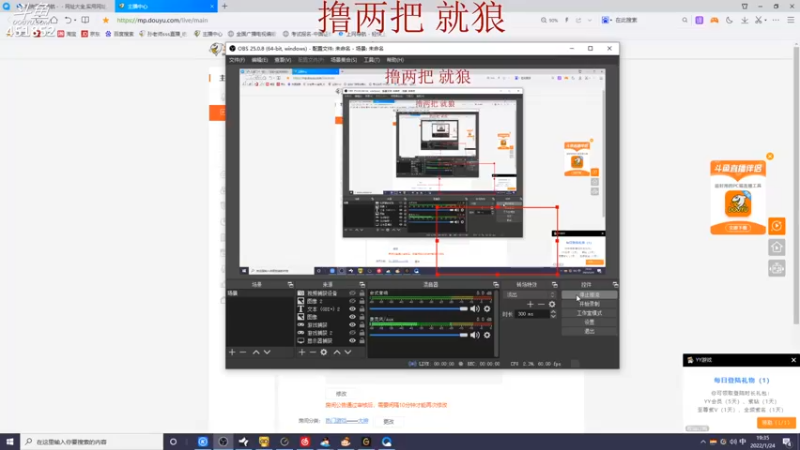
Task: Open settings gear for first mixer channel
Action: click(487, 309)
